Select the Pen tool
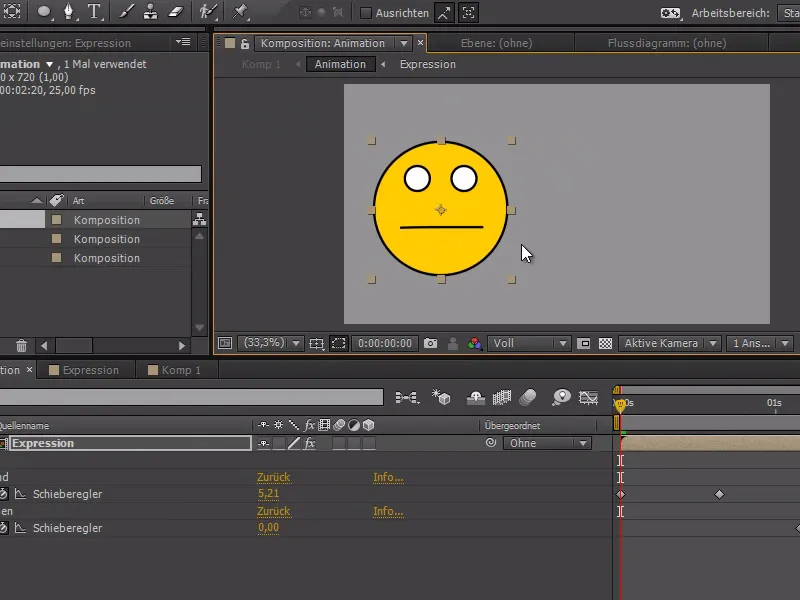Screen dimensions: 800x600 (68, 11)
